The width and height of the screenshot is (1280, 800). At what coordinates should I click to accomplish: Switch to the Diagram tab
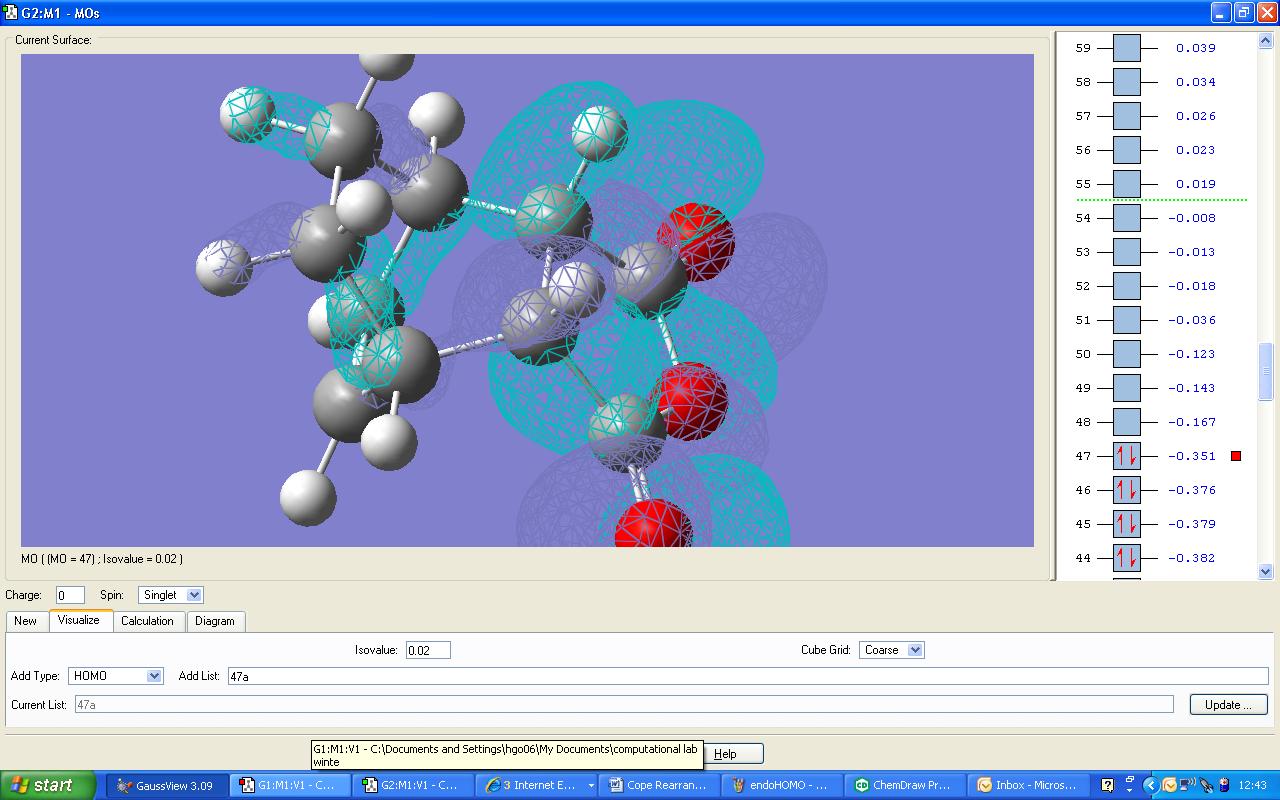(214, 621)
